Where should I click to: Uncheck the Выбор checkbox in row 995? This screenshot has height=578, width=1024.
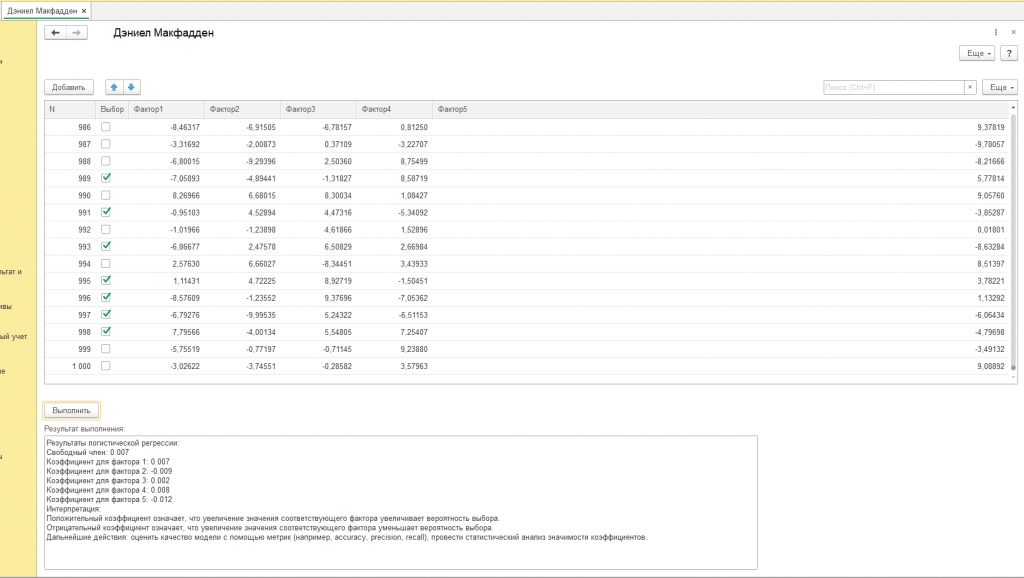(106, 280)
